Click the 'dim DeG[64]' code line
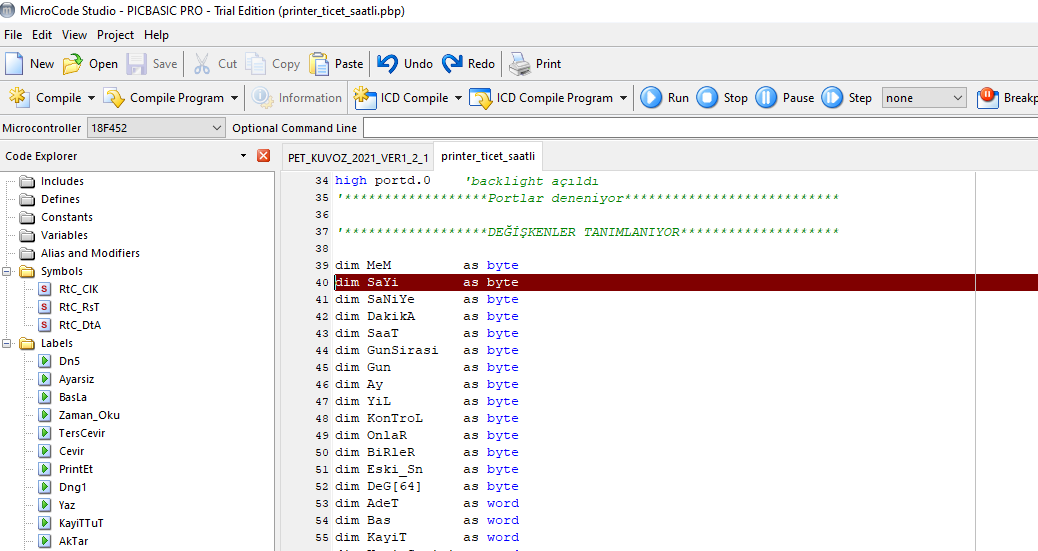Viewport: 1038px width, 551px height. (x=427, y=486)
